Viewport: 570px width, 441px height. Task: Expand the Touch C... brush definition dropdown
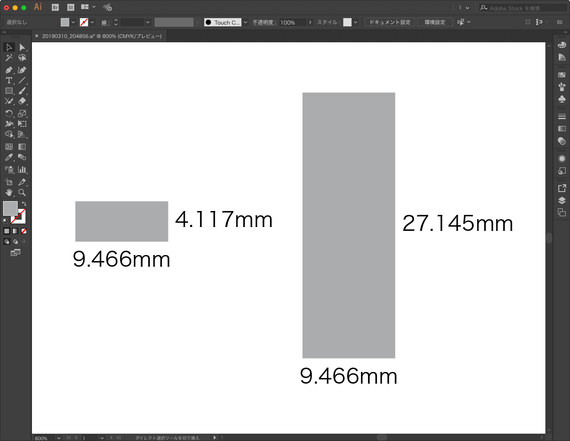point(245,22)
